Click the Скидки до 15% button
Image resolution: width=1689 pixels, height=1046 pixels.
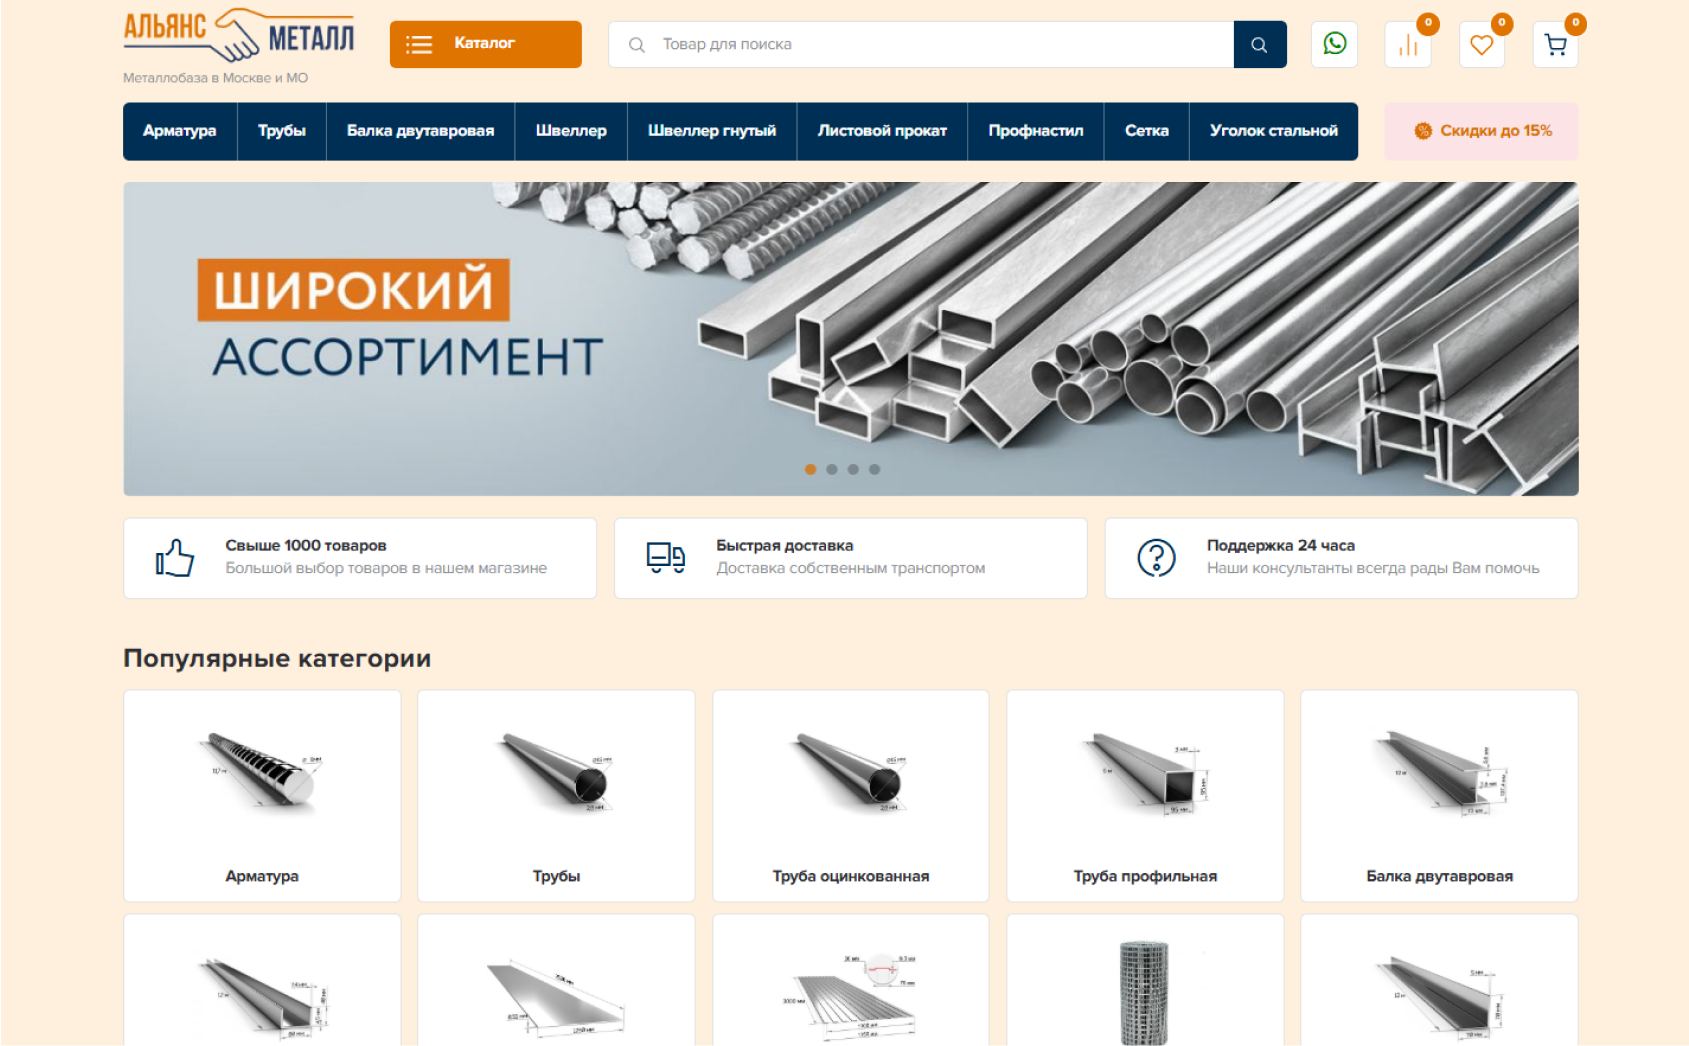[x=1482, y=131]
